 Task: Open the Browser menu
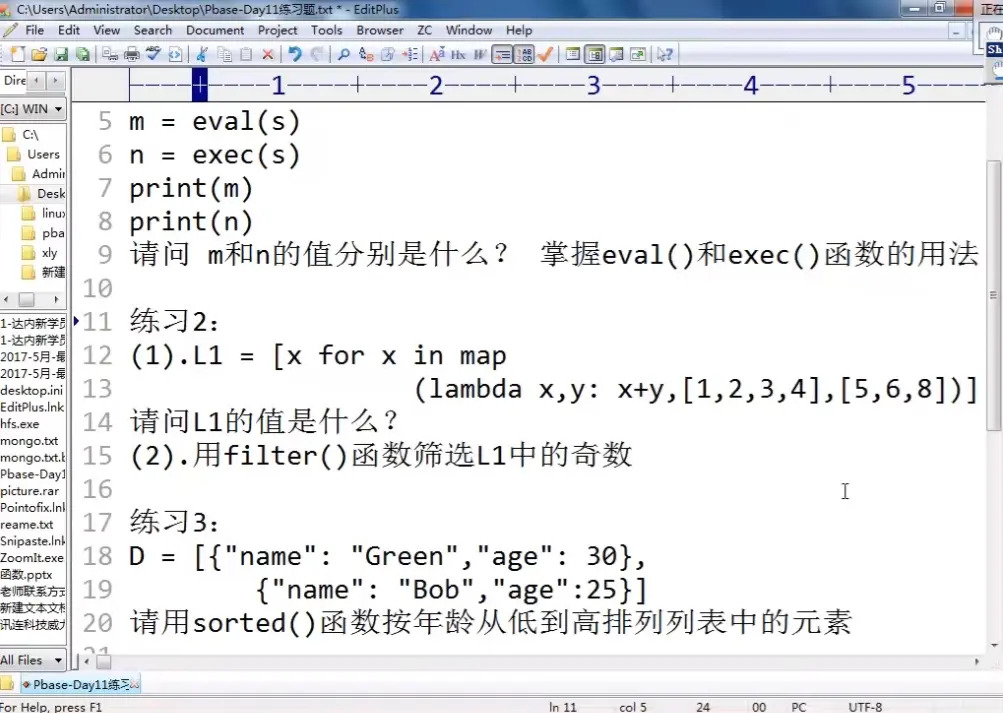380,30
